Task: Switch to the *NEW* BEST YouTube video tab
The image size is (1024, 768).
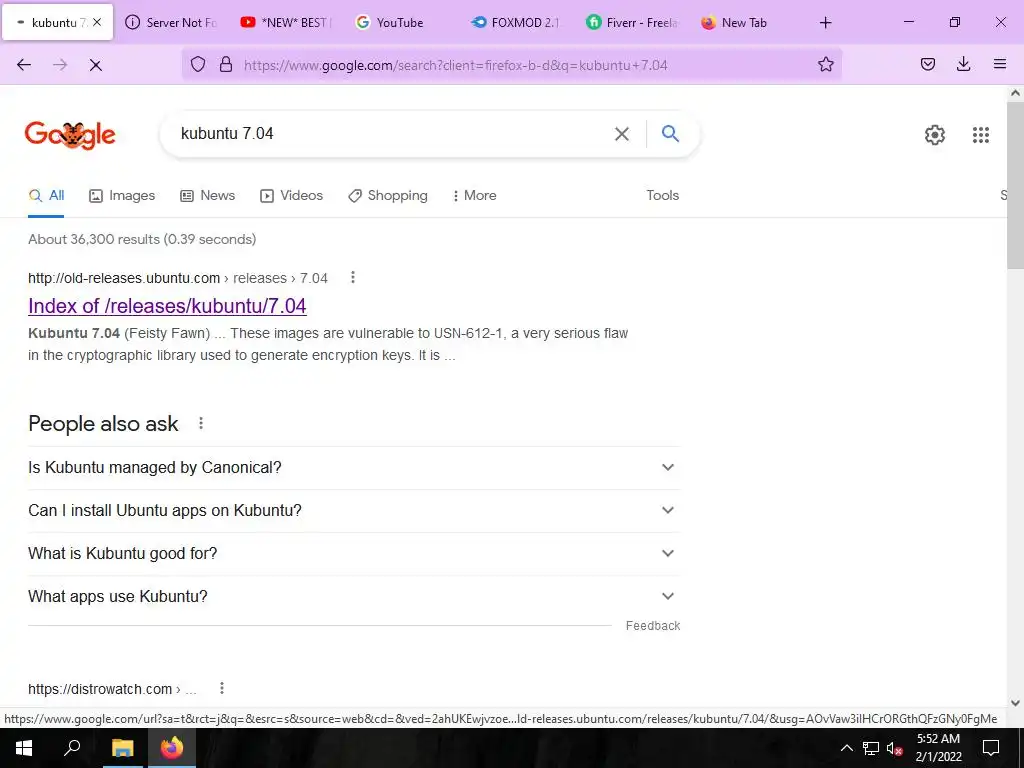Action: click(x=287, y=22)
